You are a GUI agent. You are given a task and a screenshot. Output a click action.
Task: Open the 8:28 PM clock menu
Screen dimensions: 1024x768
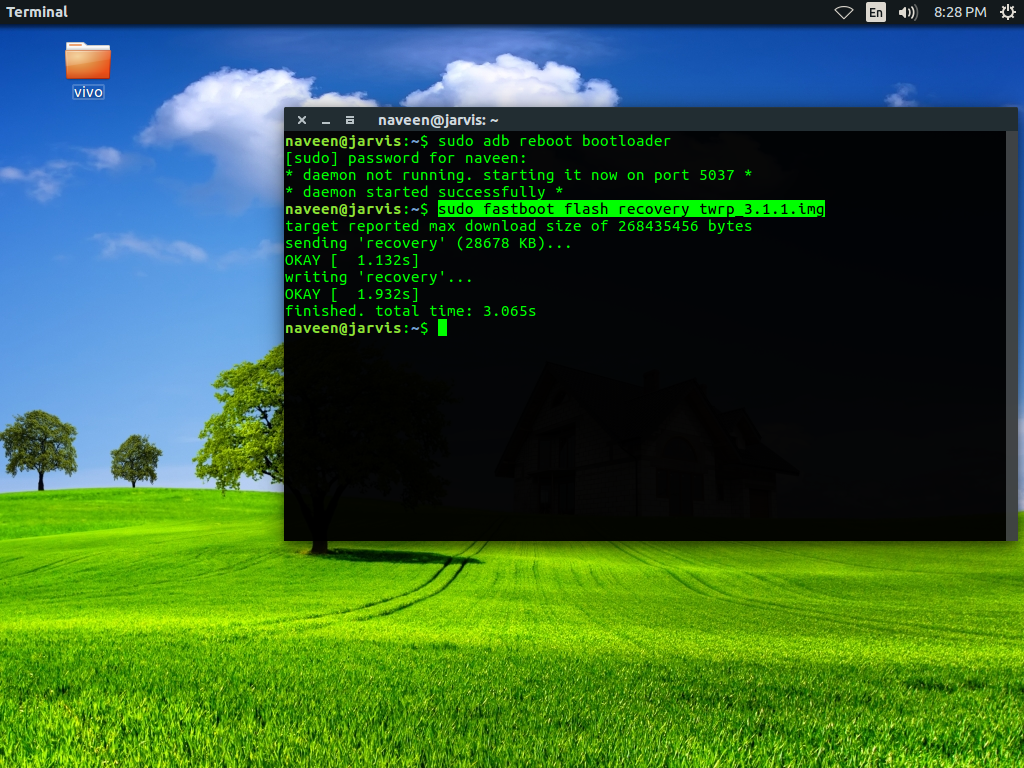point(960,12)
